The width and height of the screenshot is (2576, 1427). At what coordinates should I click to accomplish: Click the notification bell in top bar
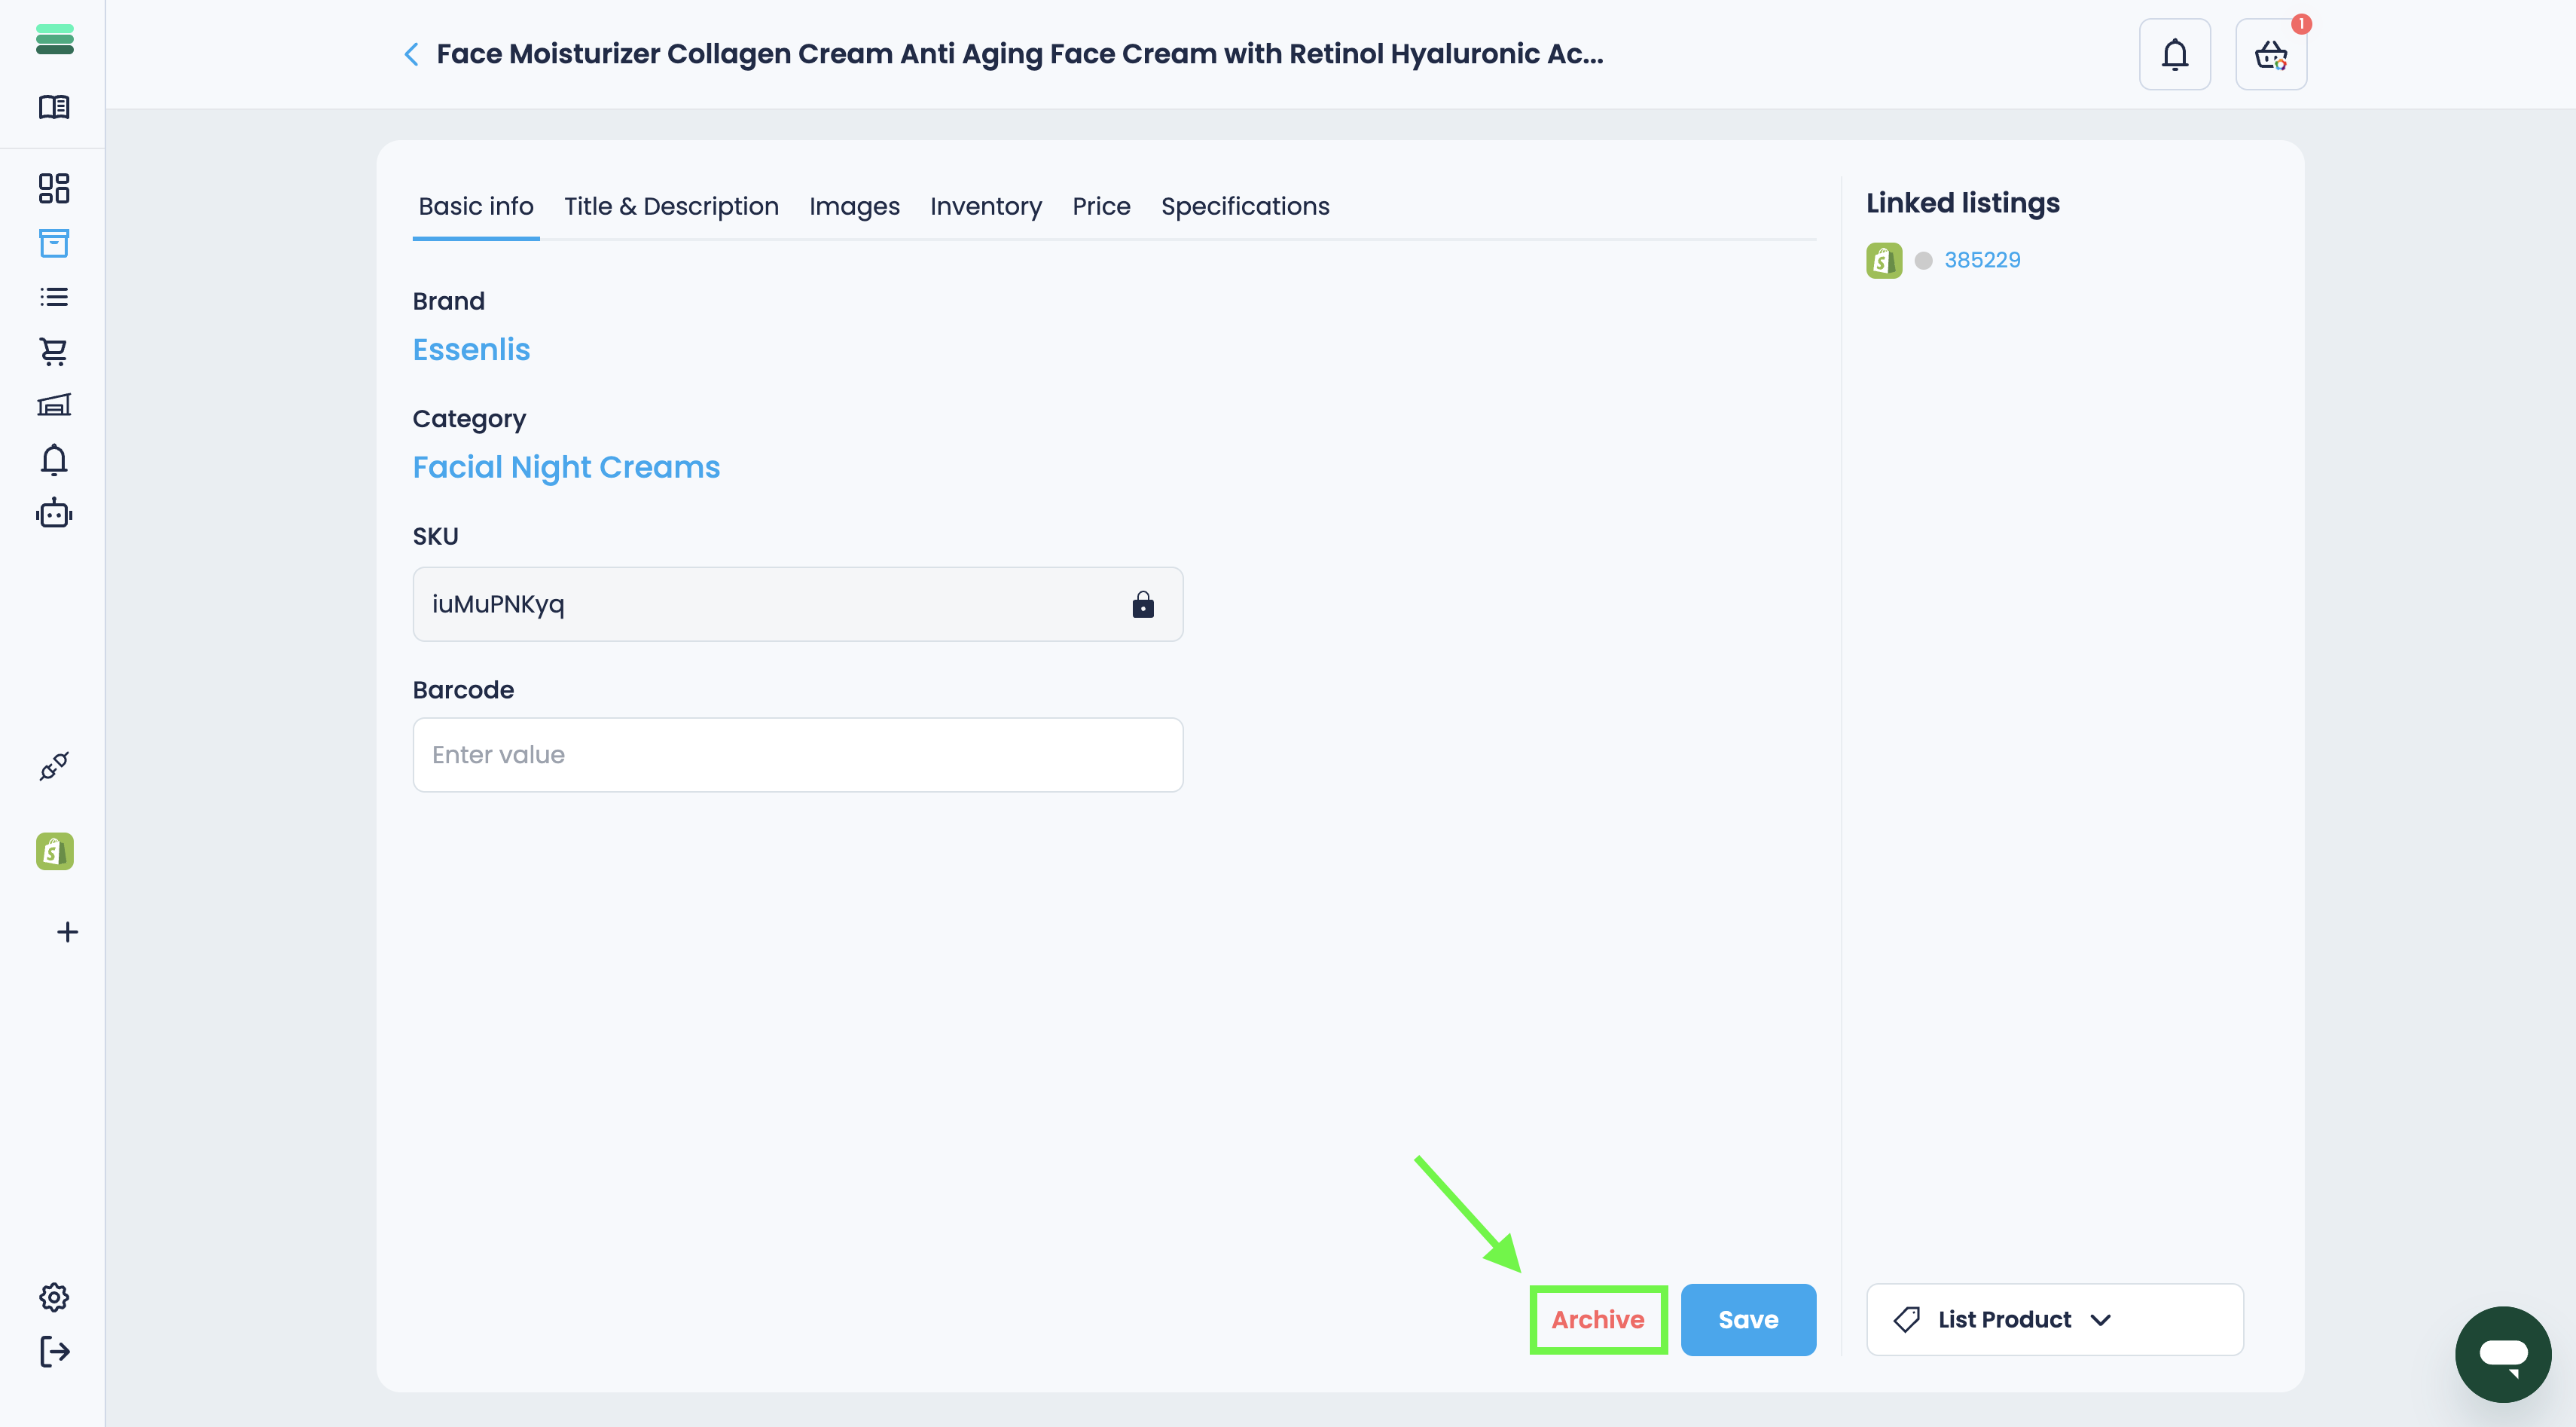[2174, 55]
